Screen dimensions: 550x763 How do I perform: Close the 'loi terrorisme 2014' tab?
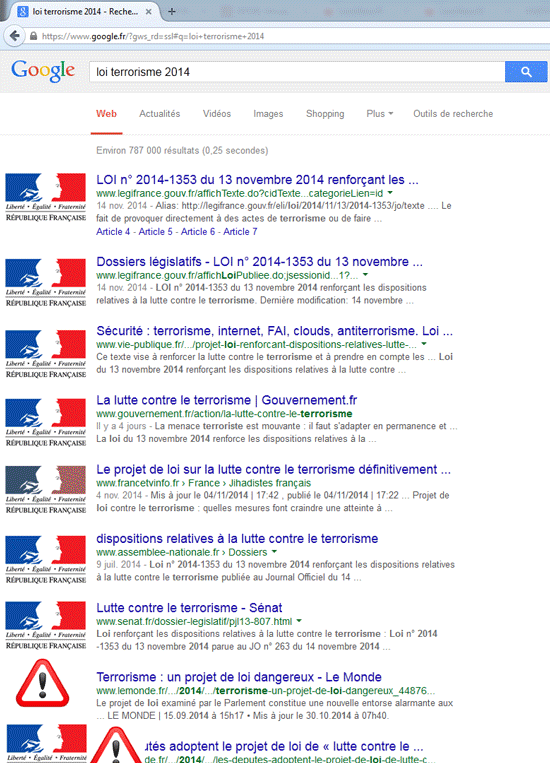149,12
